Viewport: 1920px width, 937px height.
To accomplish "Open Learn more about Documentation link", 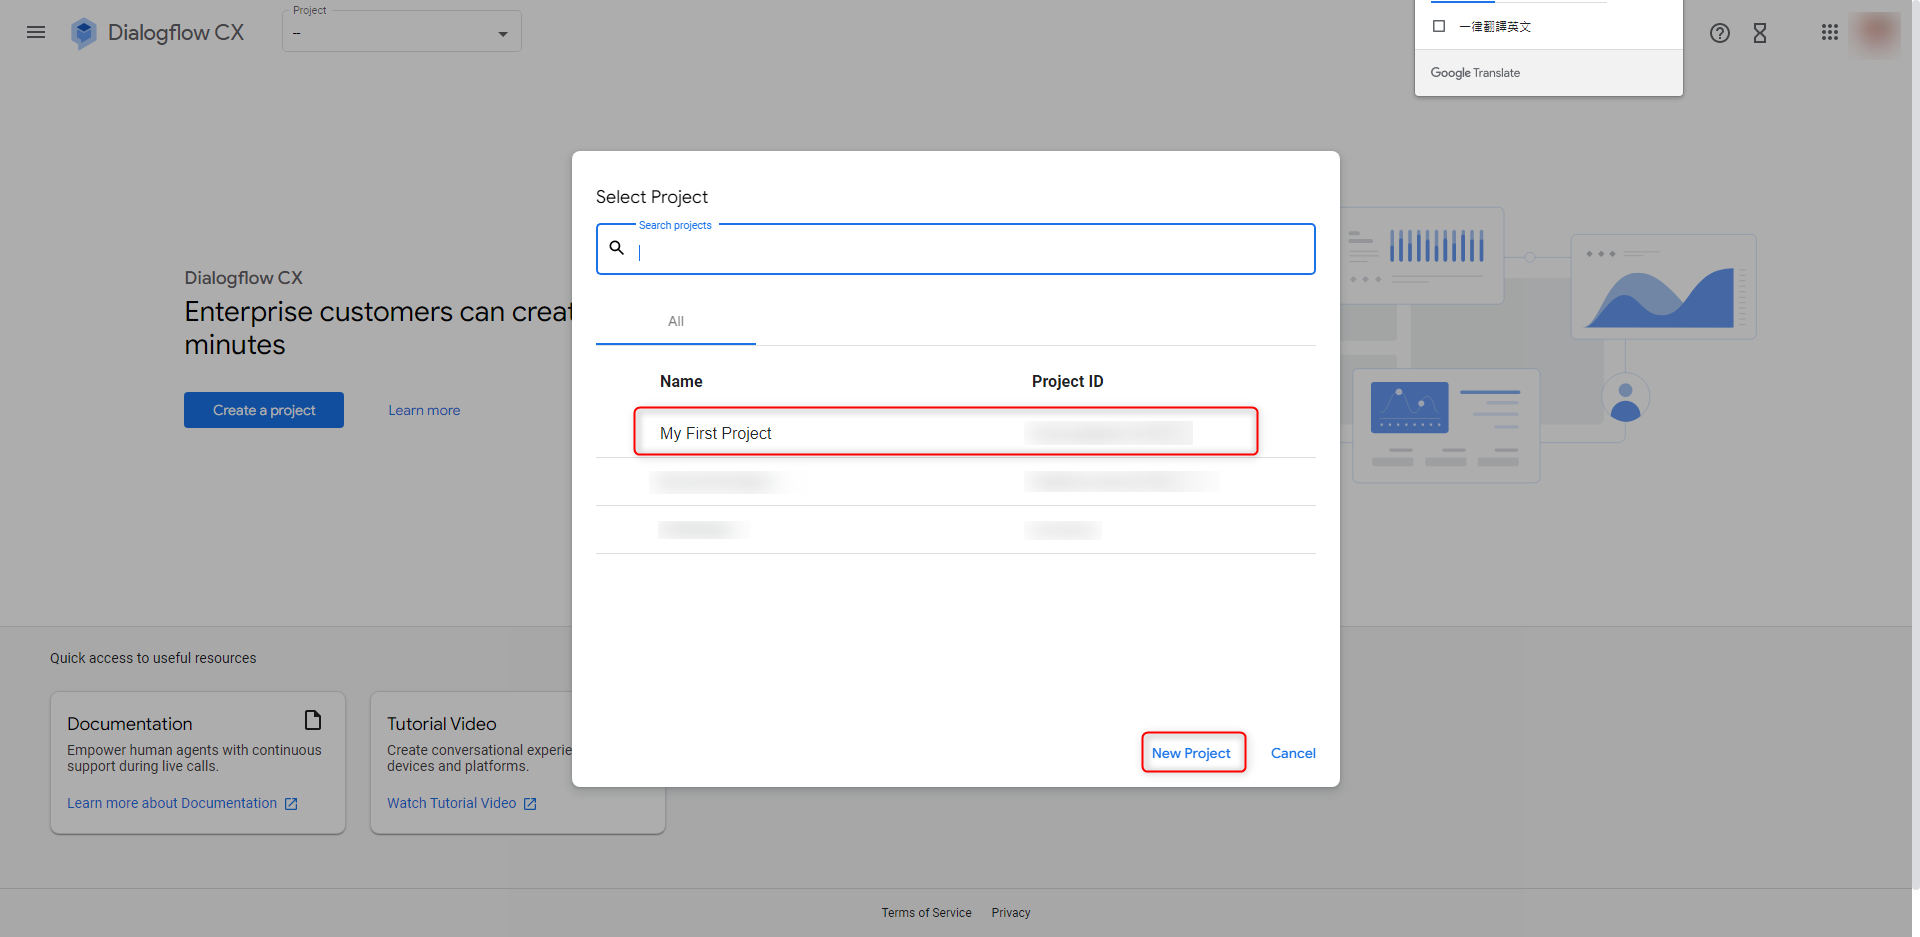I will click(x=172, y=803).
